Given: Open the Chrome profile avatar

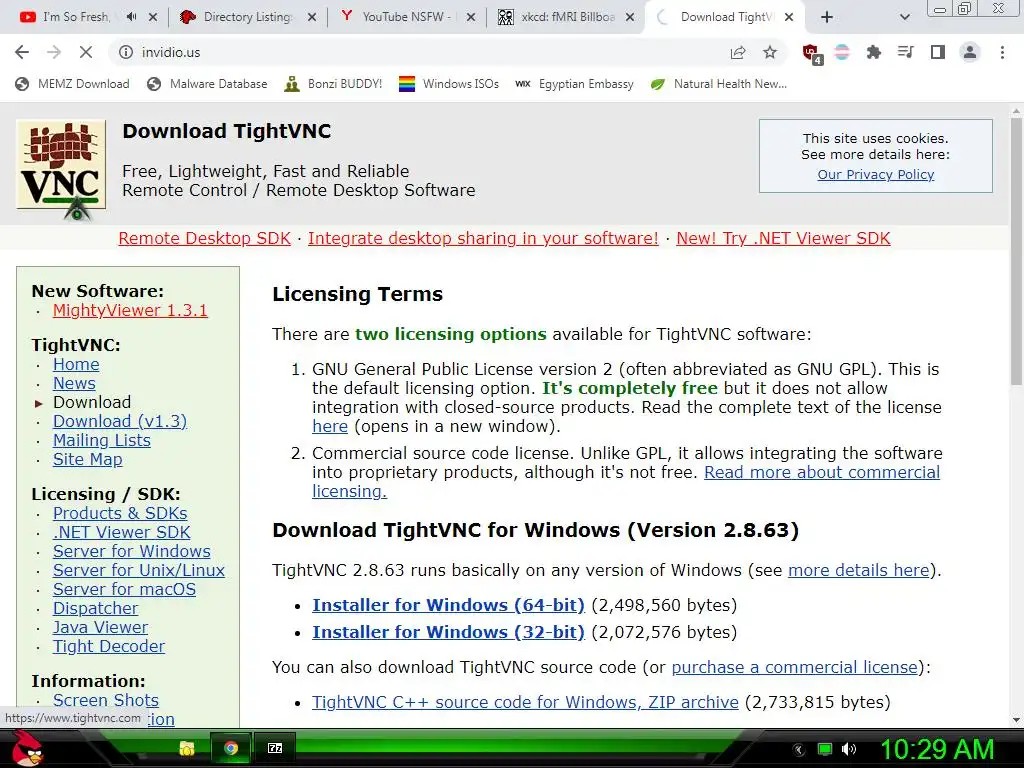Looking at the screenshot, I should [970, 52].
